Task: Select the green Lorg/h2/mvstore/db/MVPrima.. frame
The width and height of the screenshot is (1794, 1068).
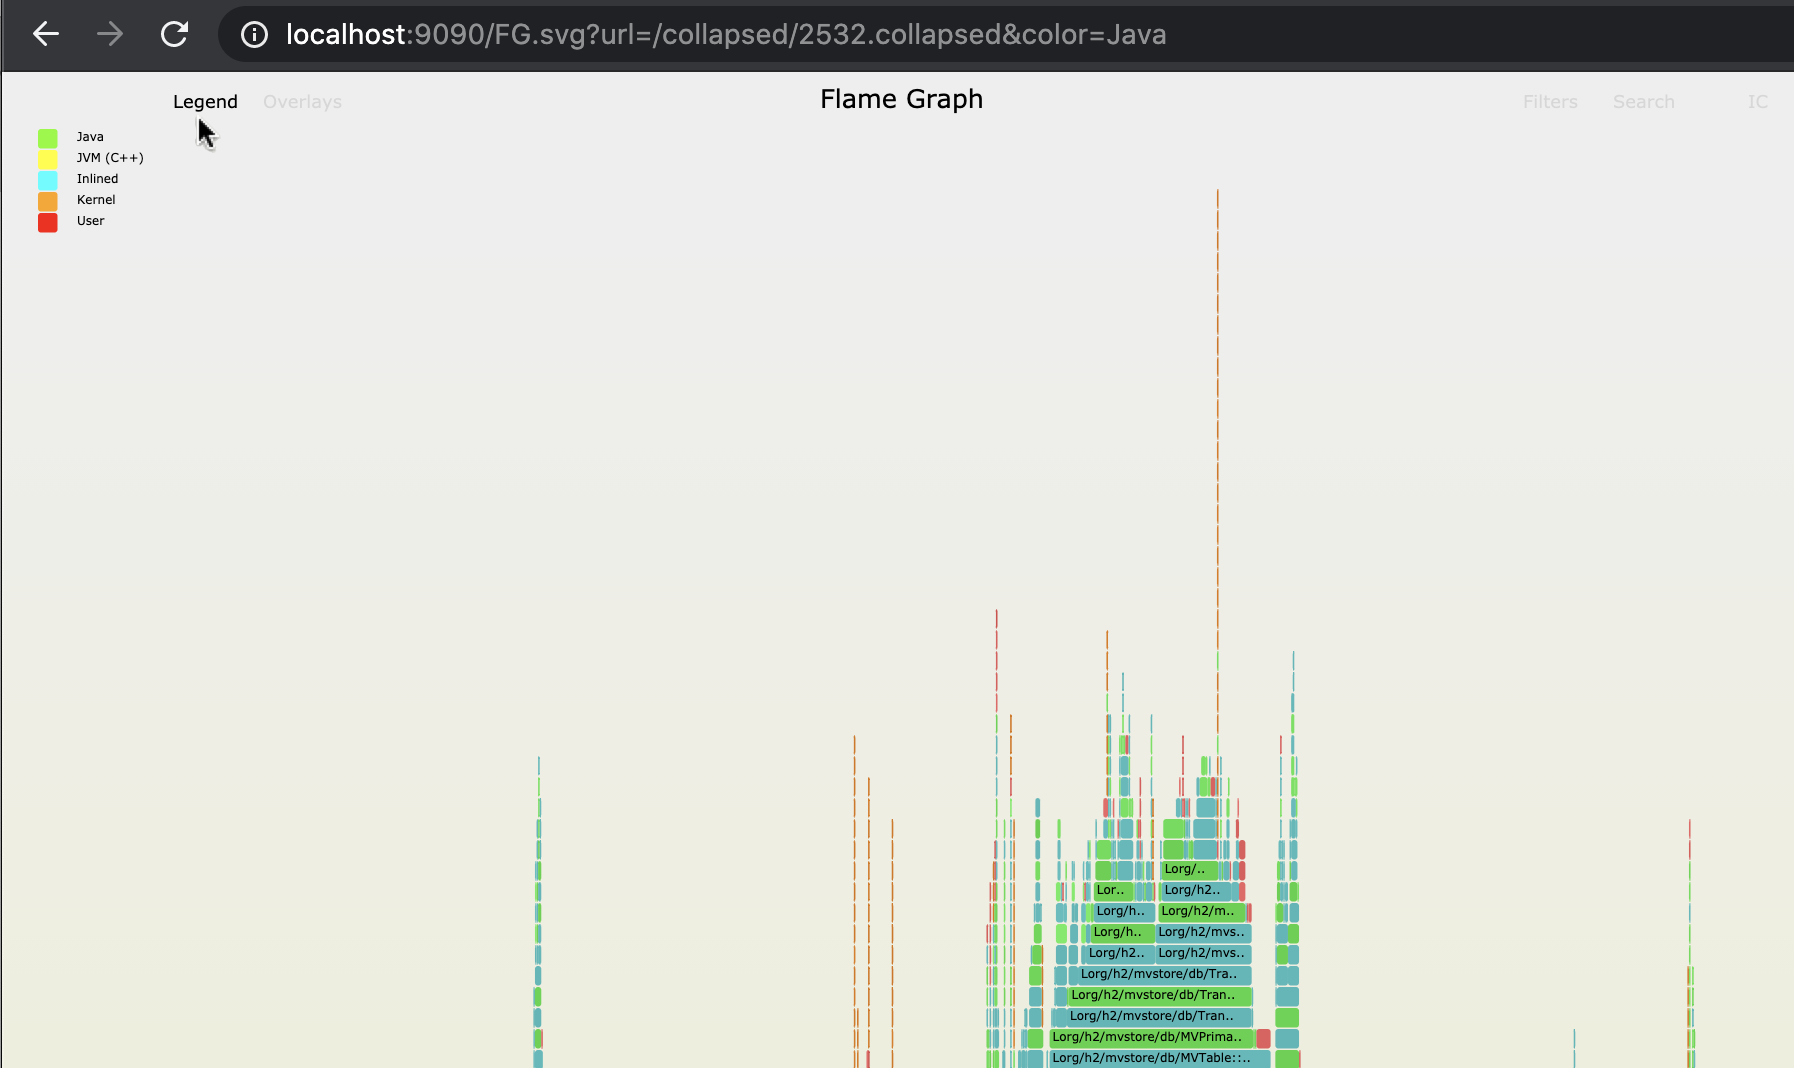Action: [1151, 1037]
